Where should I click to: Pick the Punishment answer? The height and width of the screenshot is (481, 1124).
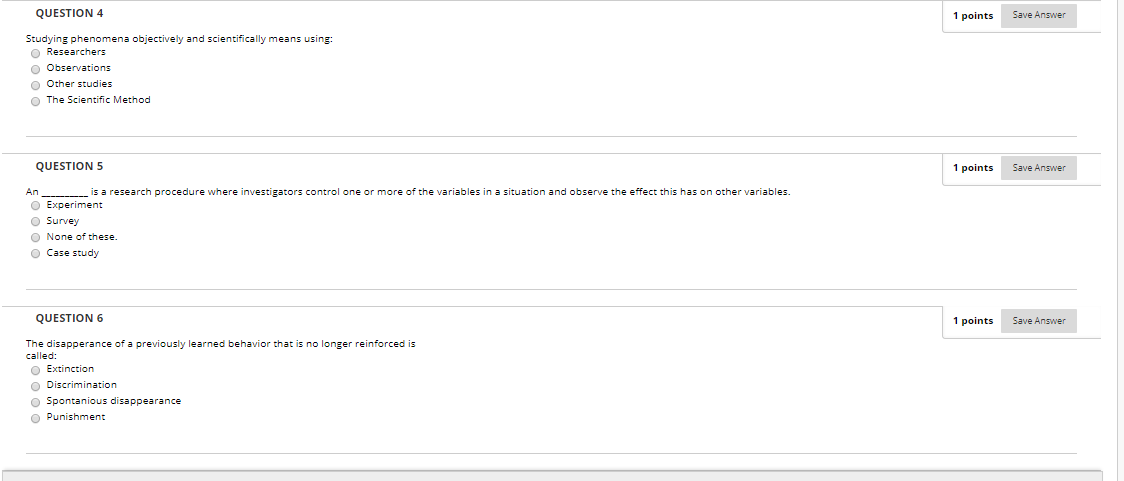(x=35, y=419)
